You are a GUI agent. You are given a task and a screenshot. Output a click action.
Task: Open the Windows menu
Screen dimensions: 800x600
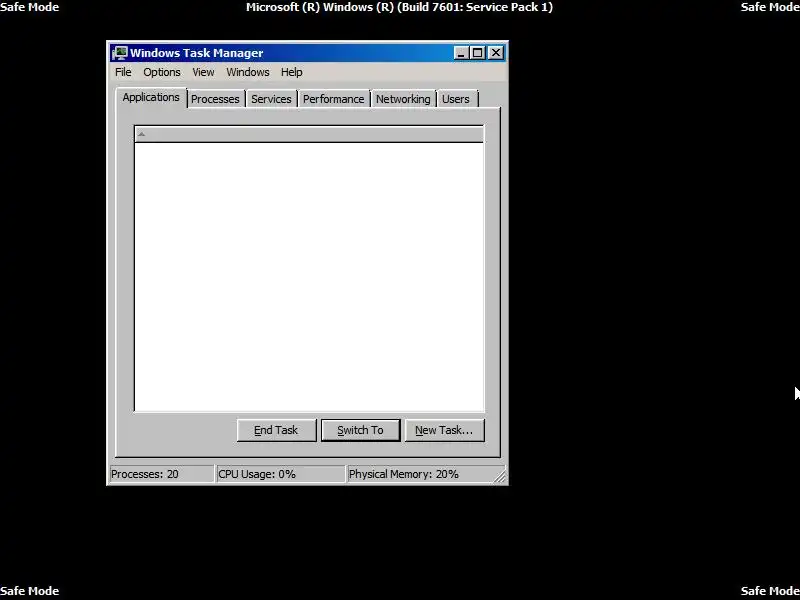248,72
